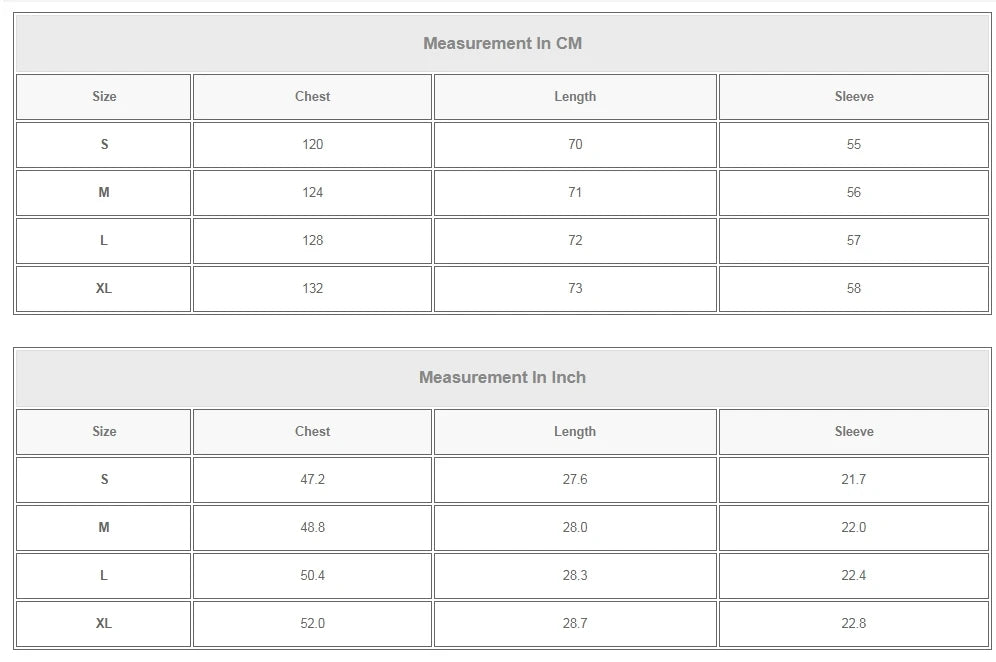The image size is (996, 662).
Task: Select the cell containing 132
Action: (312, 289)
